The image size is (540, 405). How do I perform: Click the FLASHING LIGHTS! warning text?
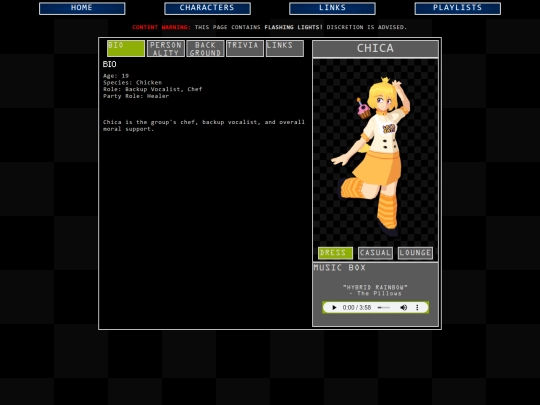[293, 27]
